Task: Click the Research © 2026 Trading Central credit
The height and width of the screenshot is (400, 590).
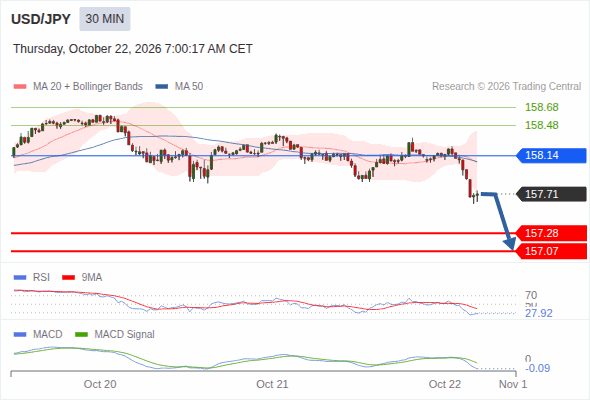Action: pyautogui.click(x=506, y=87)
